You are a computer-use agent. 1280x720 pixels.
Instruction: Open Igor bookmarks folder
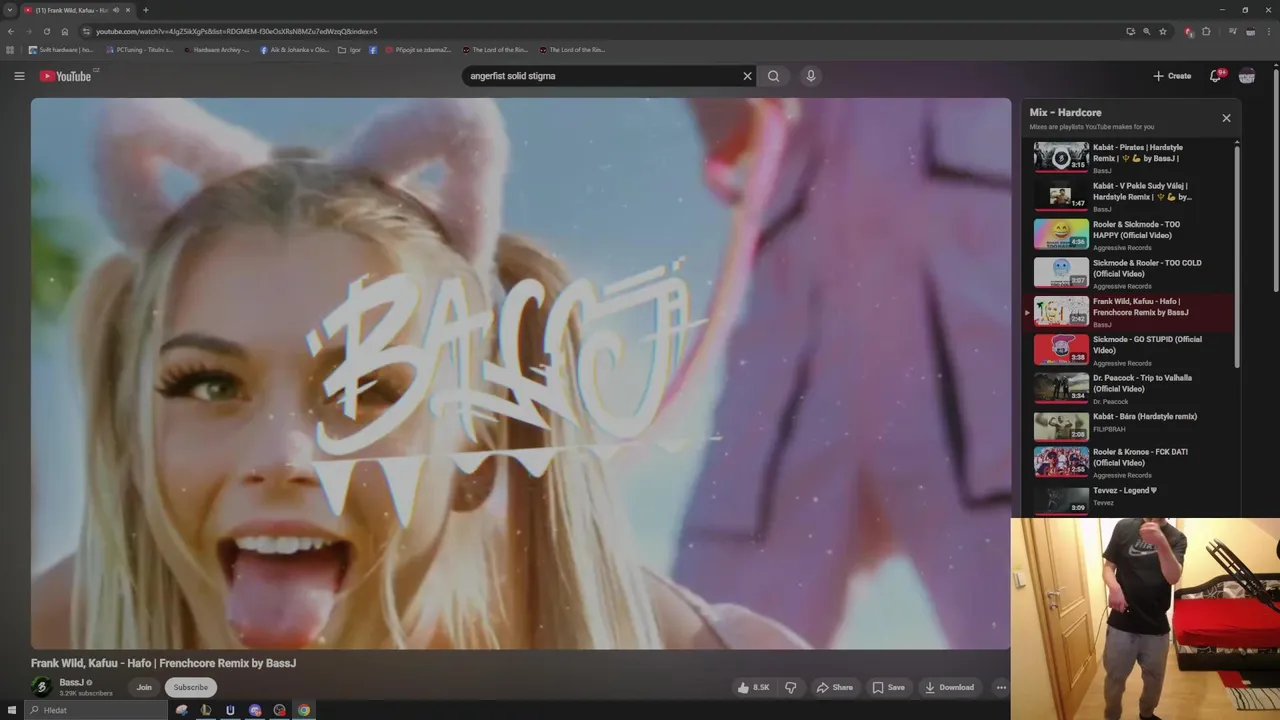[x=350, y=49]
